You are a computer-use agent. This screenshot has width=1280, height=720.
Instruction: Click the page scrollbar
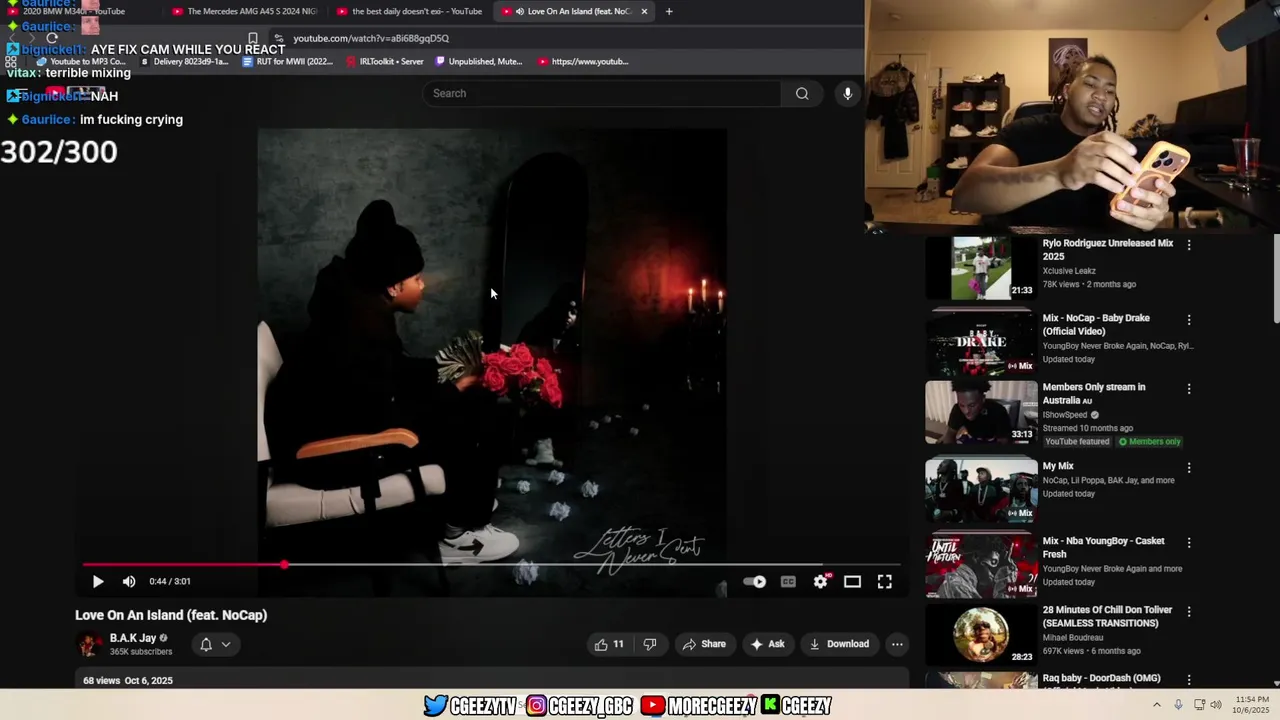coord(1276,280)
